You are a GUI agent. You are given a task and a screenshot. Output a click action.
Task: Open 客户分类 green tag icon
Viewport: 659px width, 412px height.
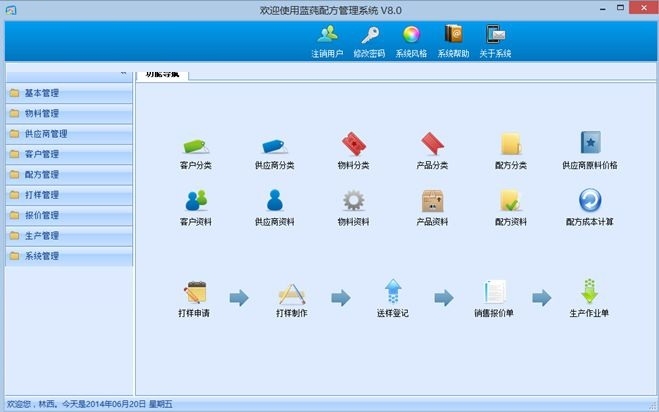(196, 145)
